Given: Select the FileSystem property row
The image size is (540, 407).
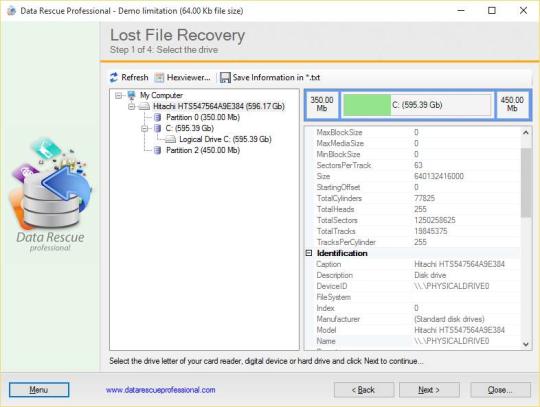Looking at the screenshot, I should (413, 297).
